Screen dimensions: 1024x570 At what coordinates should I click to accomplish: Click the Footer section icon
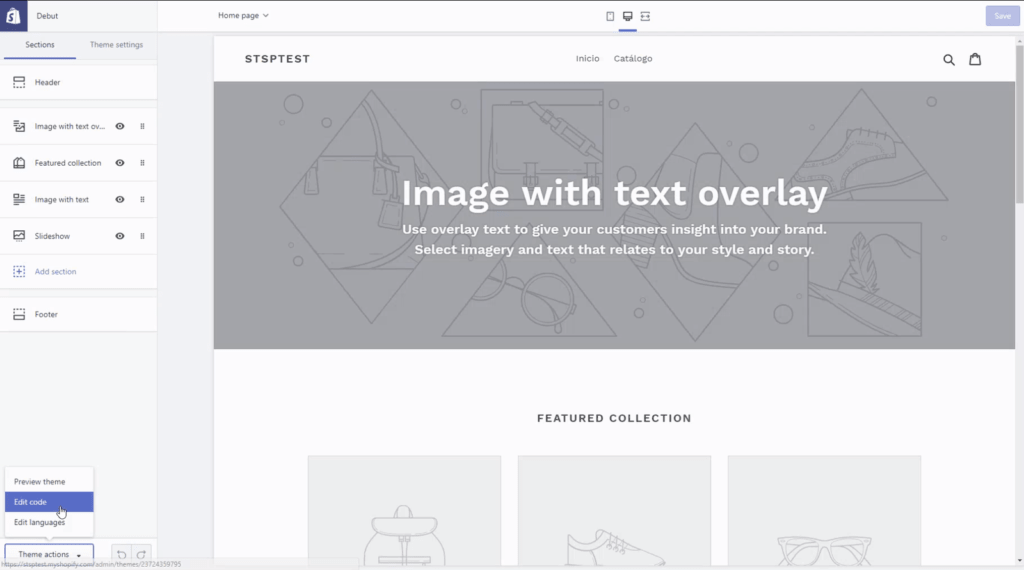19,314
